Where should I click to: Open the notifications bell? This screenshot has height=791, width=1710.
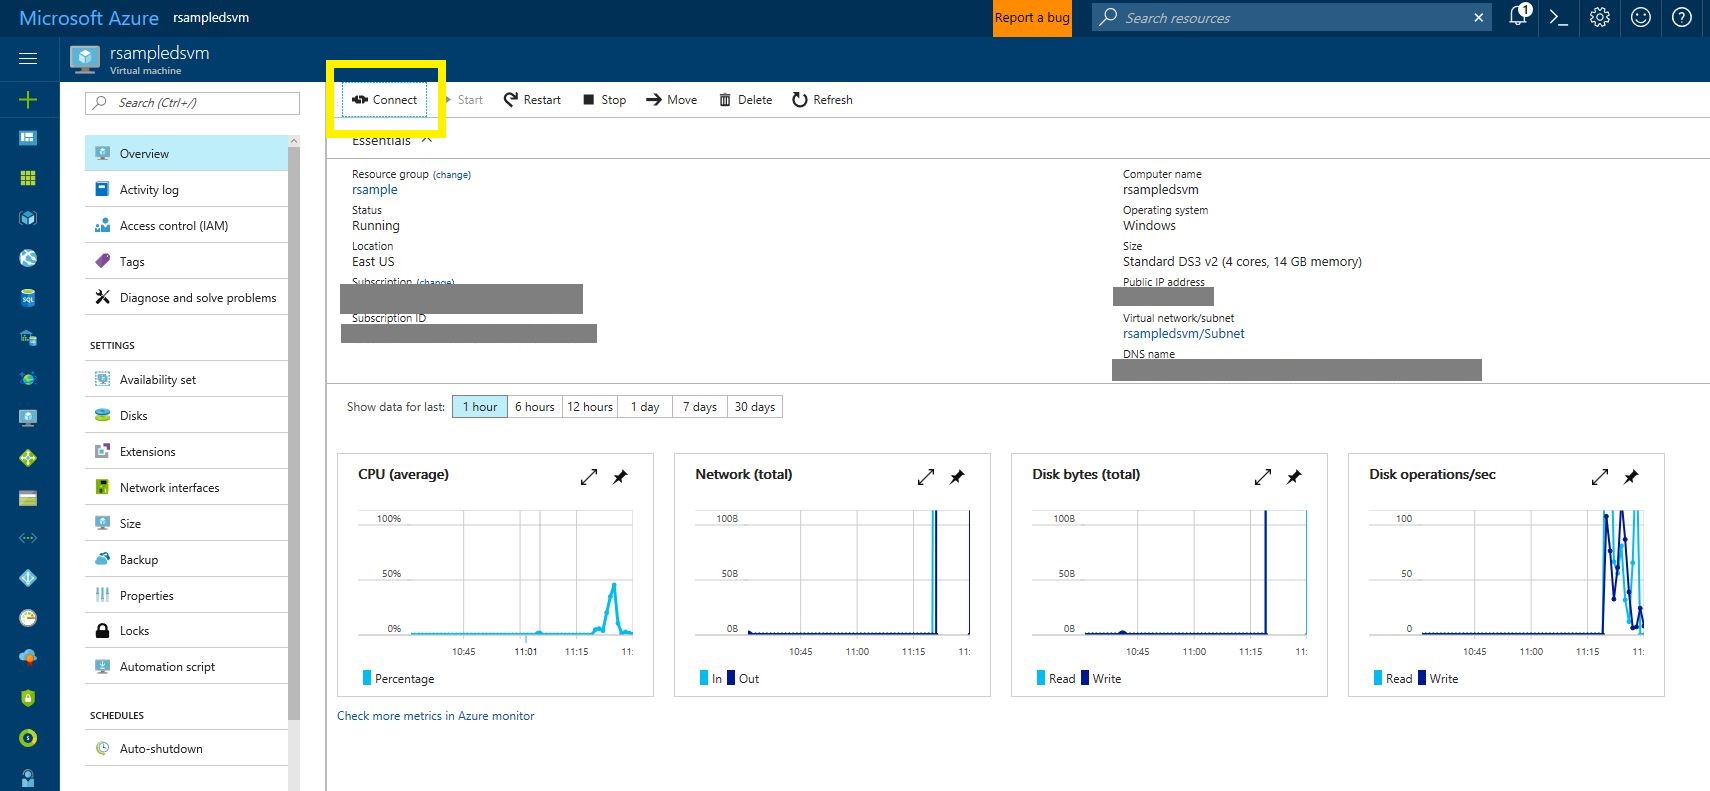coord(1518,16)
